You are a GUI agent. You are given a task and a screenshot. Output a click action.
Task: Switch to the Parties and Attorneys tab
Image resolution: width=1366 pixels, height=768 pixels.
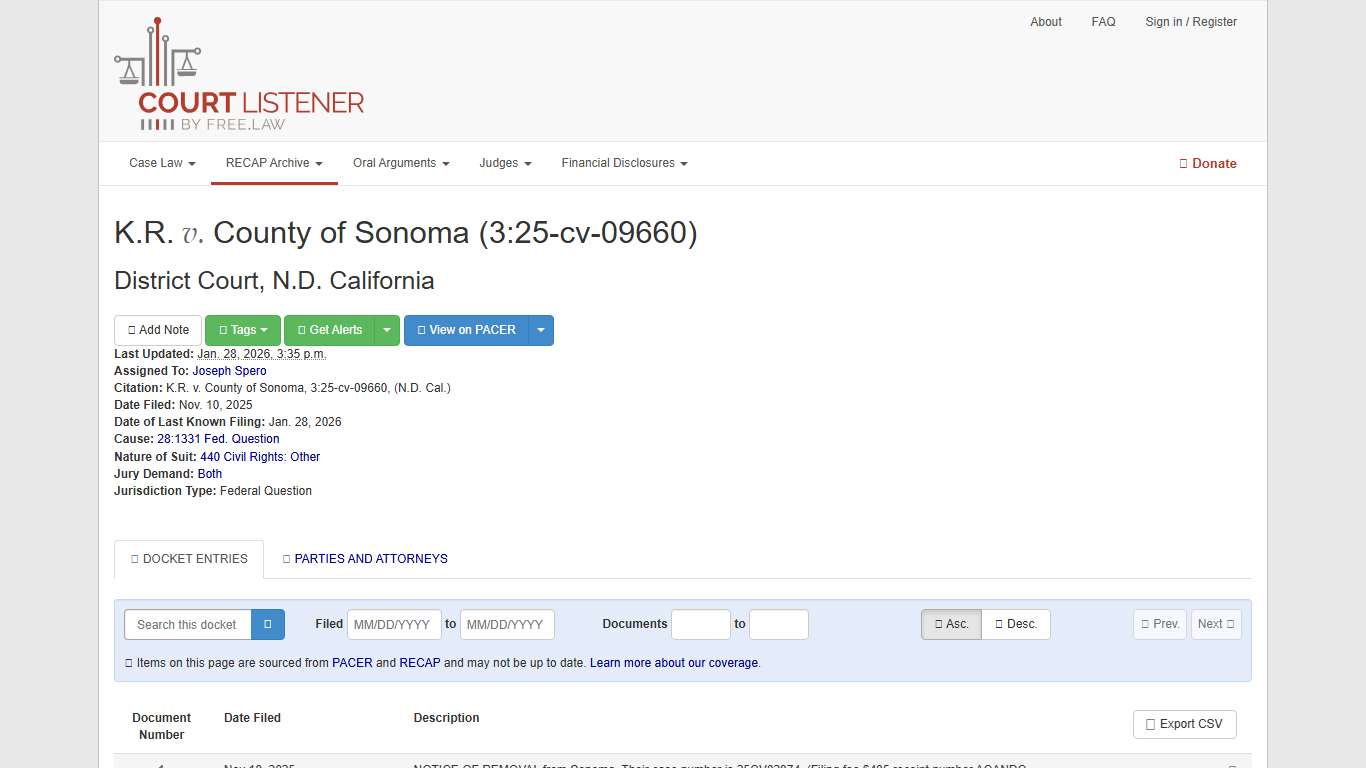tap(364, 559)
